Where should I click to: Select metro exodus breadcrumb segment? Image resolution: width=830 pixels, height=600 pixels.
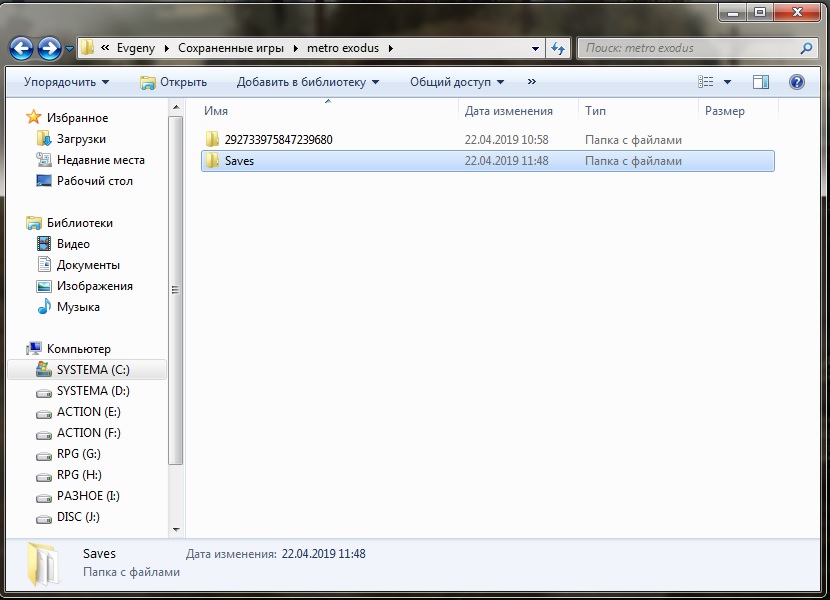pyautogui.click(x=343, y=48)
